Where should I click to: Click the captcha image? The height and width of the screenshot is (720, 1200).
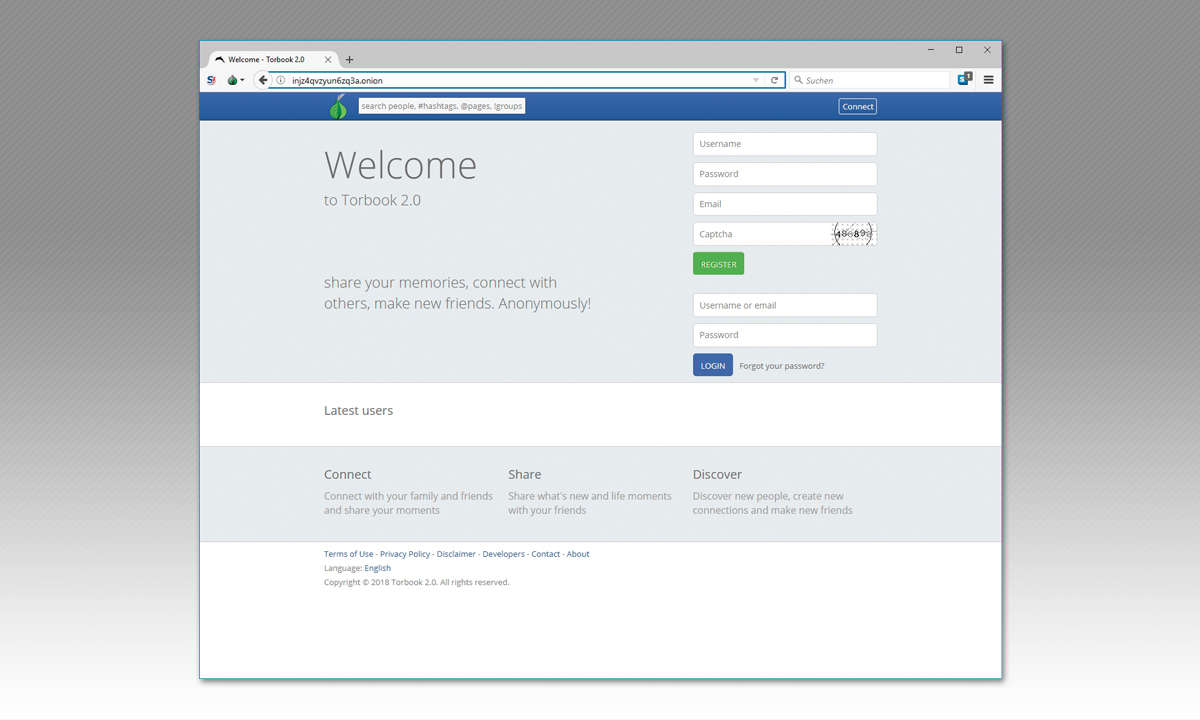pos(854,234)
